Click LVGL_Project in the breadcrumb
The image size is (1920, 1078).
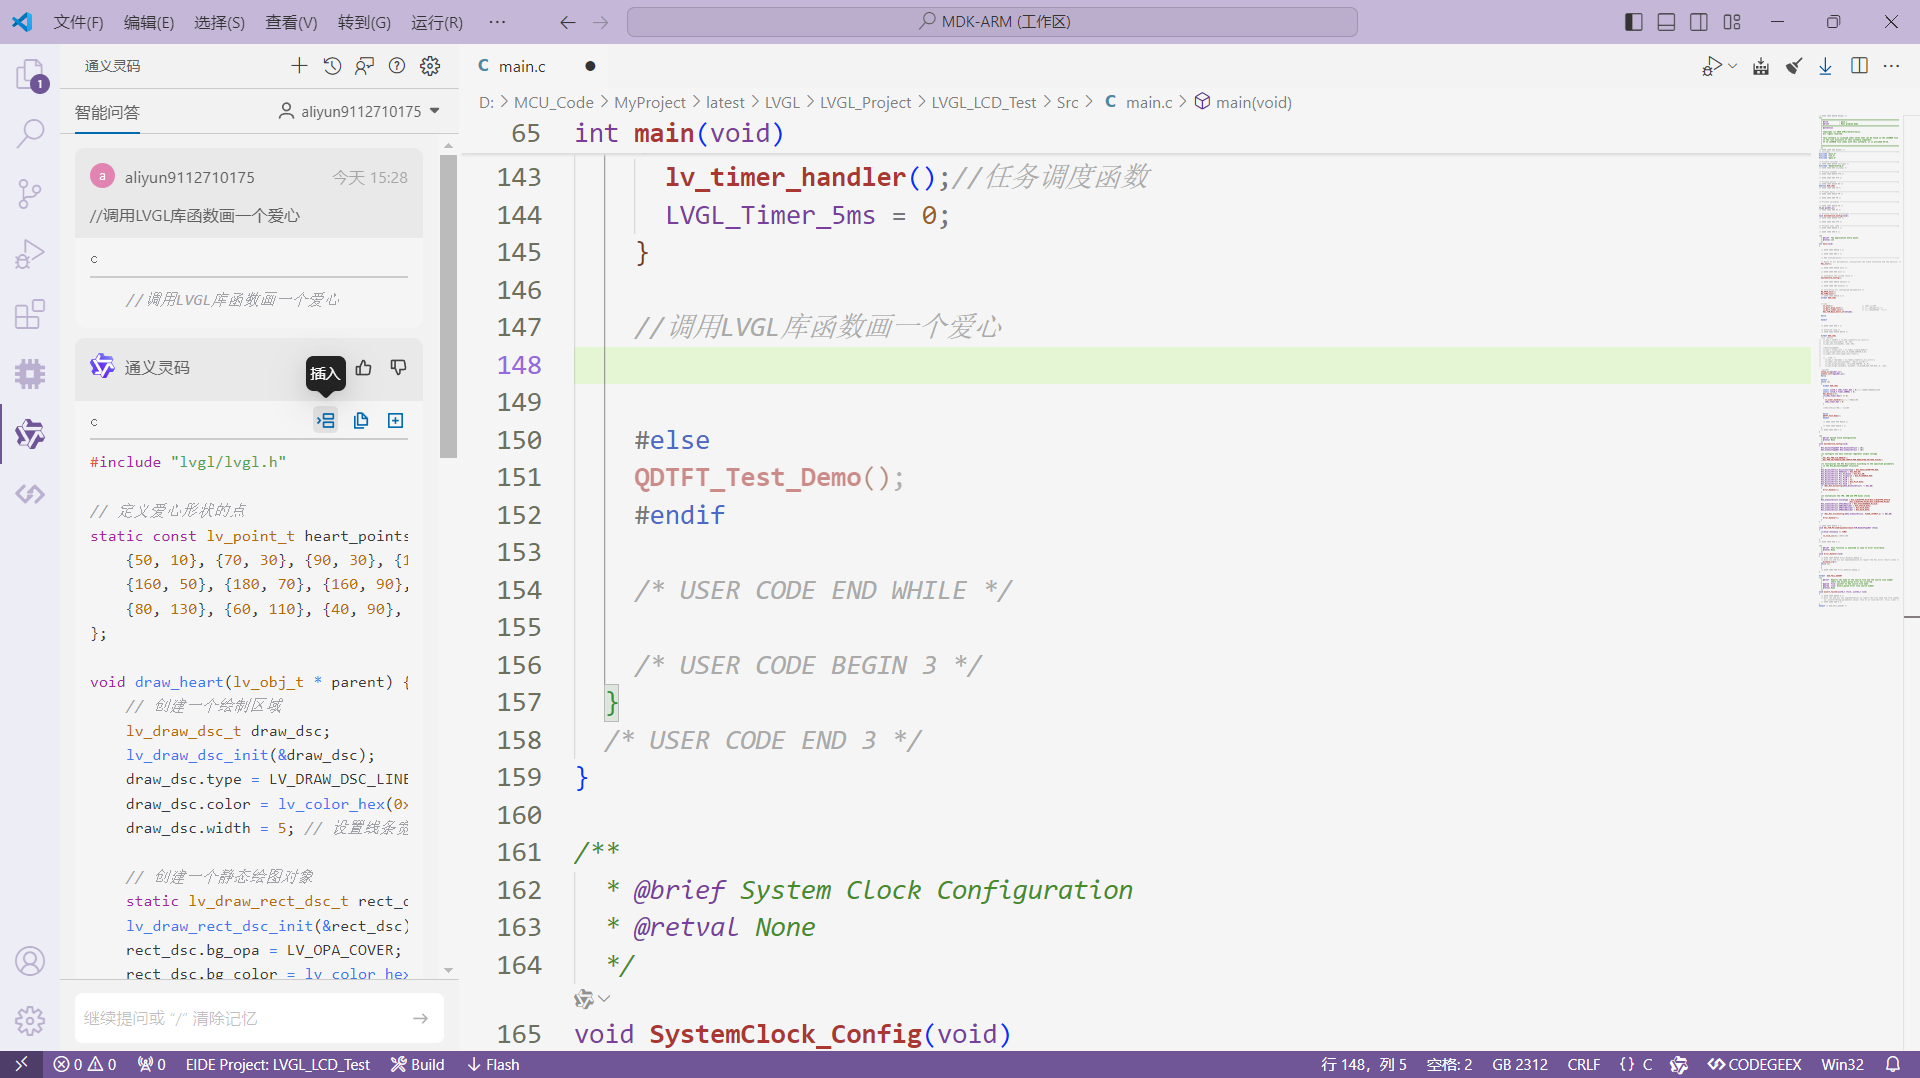(x=865, y=102)
